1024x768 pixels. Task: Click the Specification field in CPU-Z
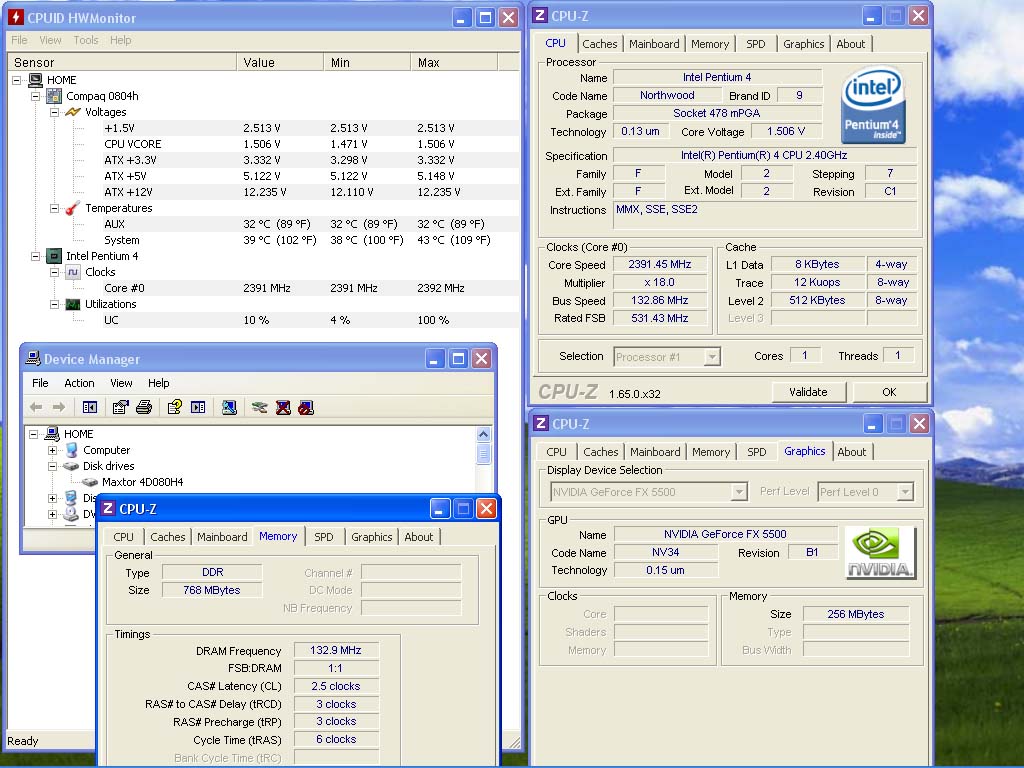tap(765, 155)
